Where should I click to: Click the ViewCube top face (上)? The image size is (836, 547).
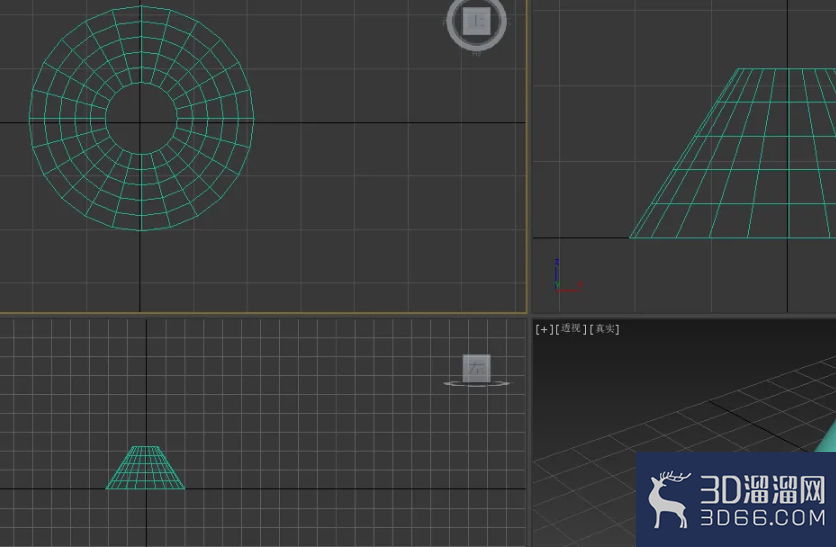coord(476,21)
